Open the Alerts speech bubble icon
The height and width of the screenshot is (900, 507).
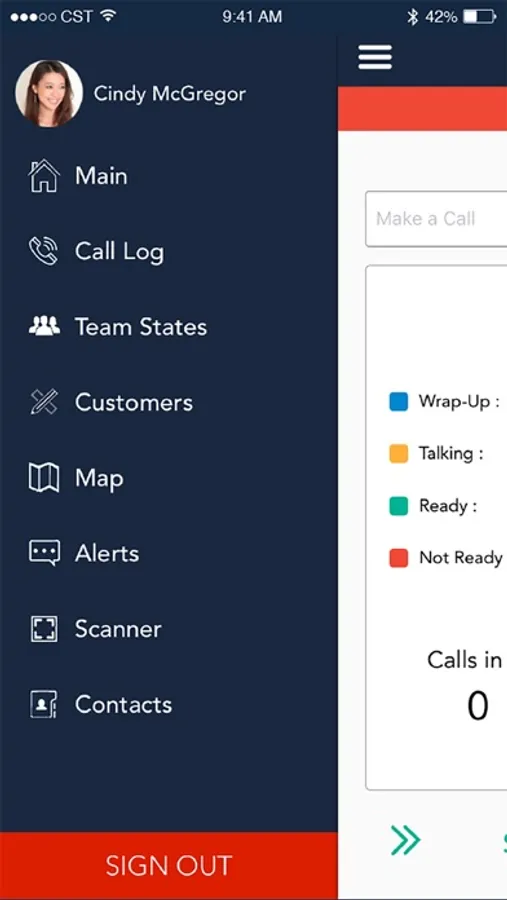44,553
